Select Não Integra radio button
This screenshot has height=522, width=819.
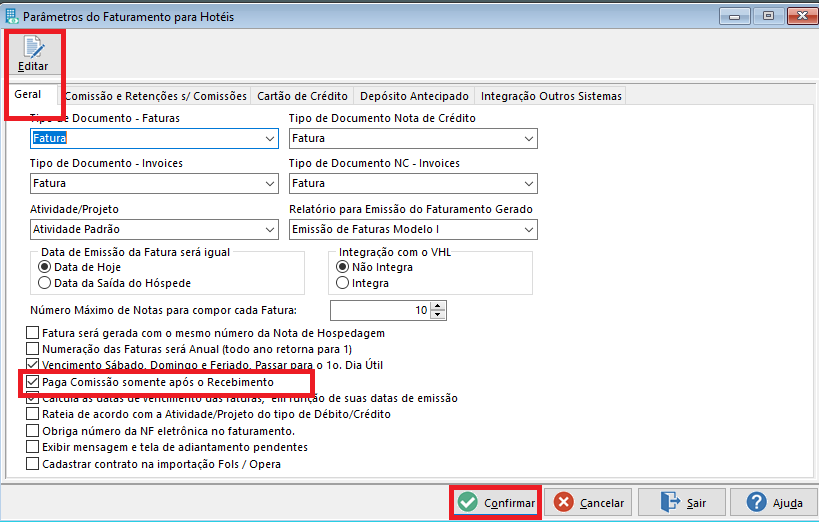pos(342,267)
